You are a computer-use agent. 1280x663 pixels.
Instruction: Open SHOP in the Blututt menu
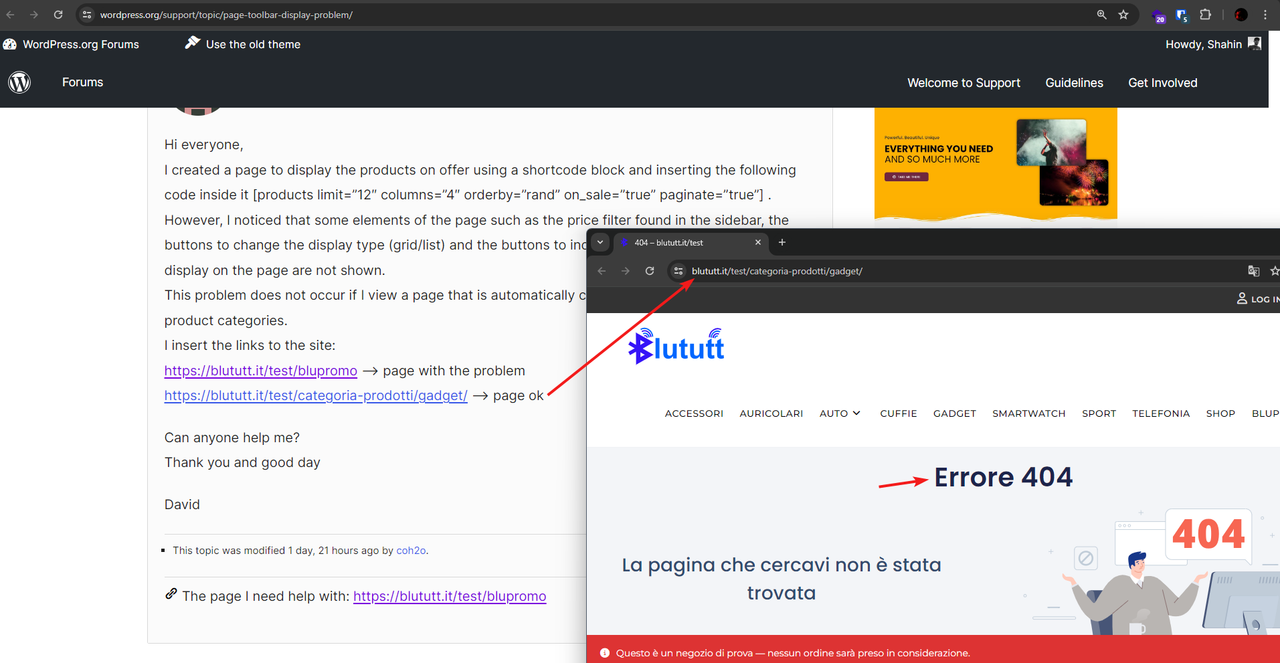(1220, 413)
